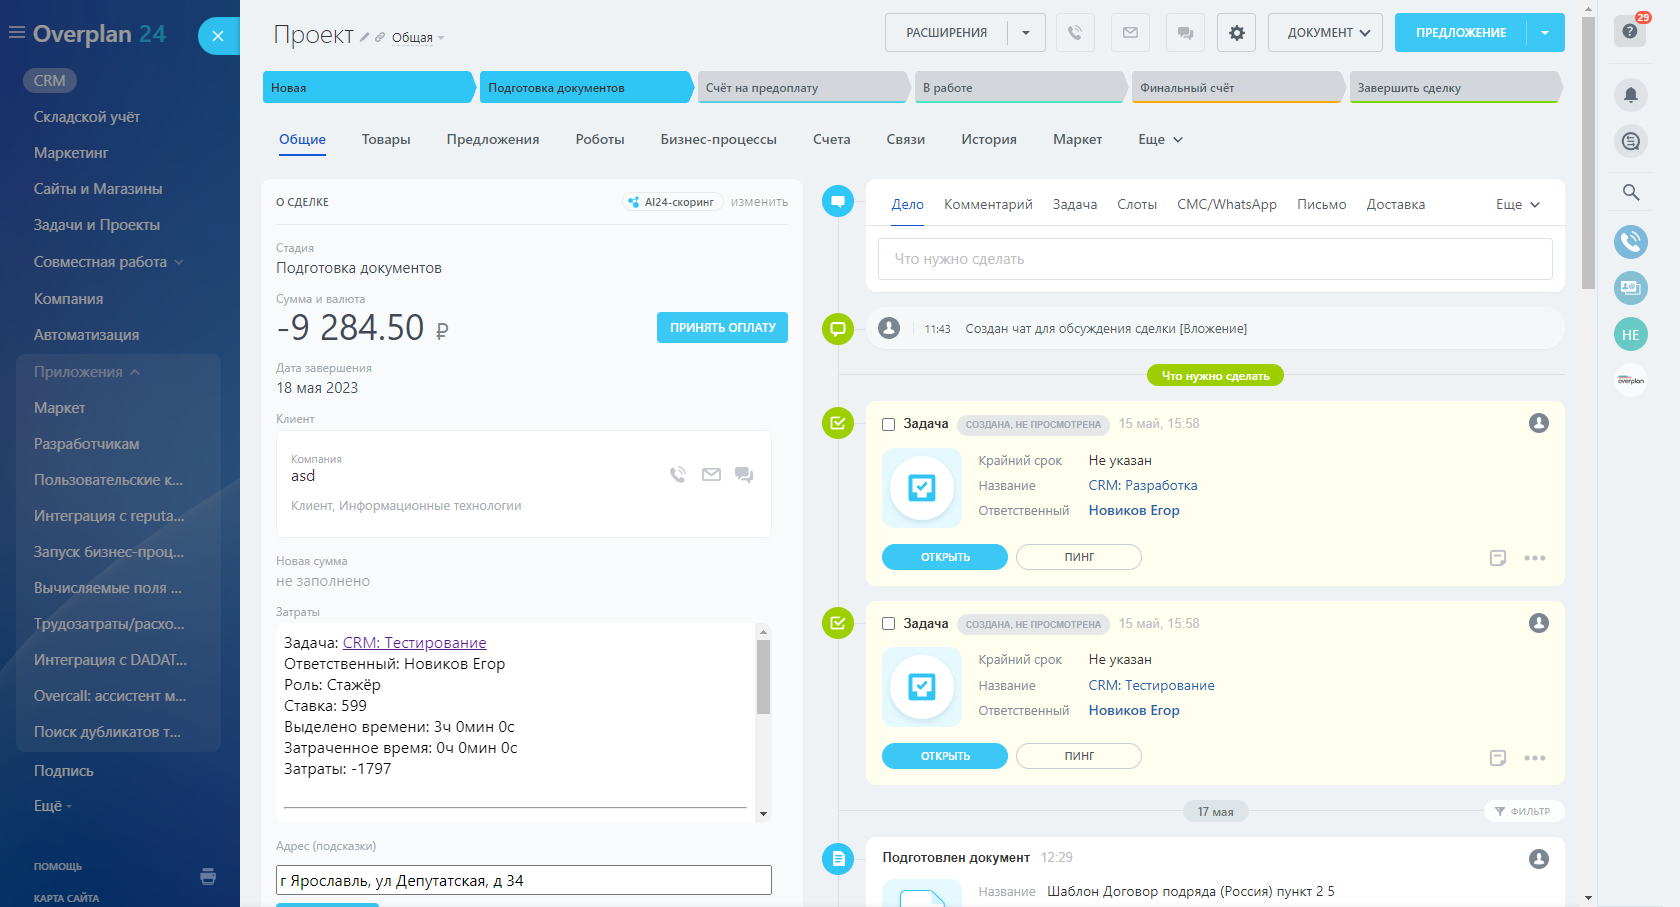The width and height of the screenshot is (1680, 907).
Task: Switch to the Товары tab
Action: [x=386, y=140]
